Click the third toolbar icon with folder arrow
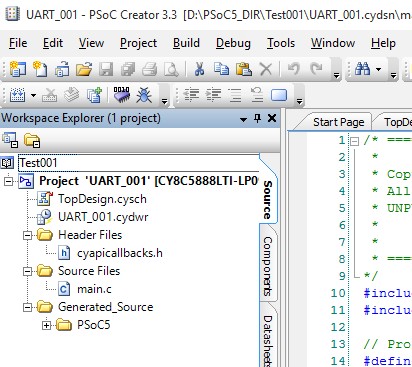 (62, 69)
